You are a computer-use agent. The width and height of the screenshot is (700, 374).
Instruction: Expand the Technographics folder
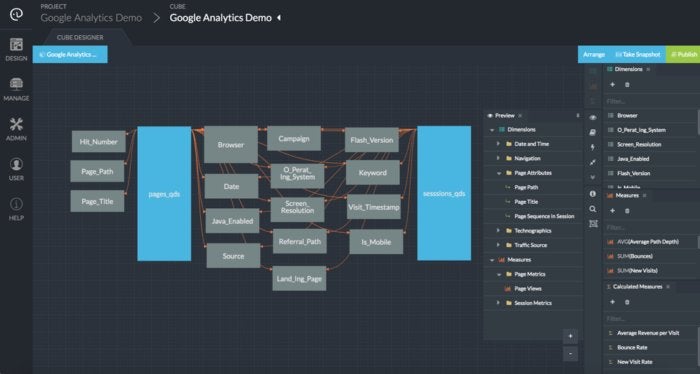498,230
